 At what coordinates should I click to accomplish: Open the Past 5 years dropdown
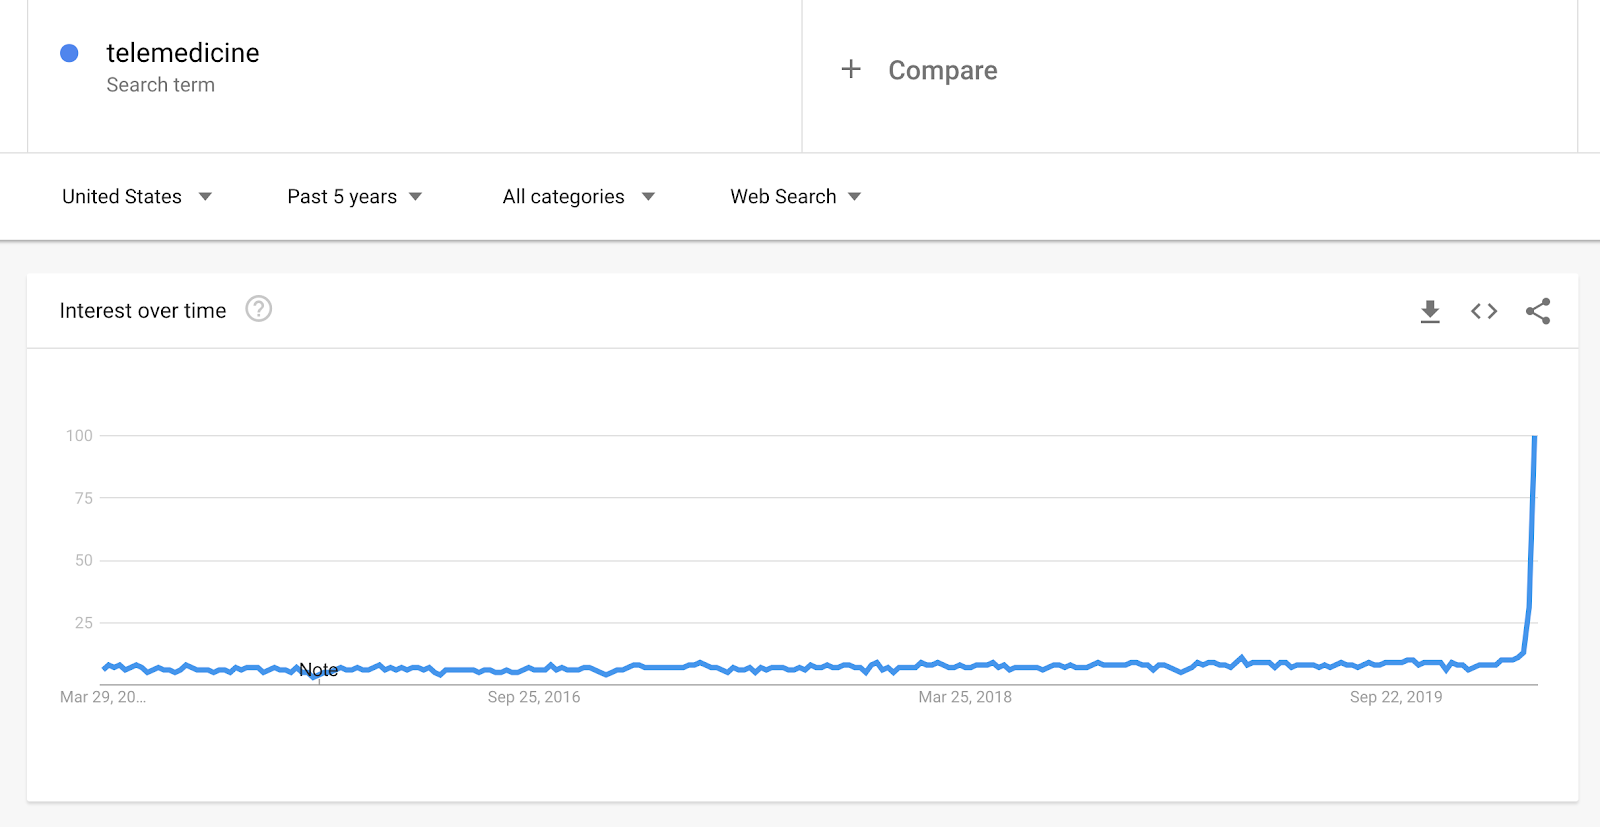coord(355,197)
